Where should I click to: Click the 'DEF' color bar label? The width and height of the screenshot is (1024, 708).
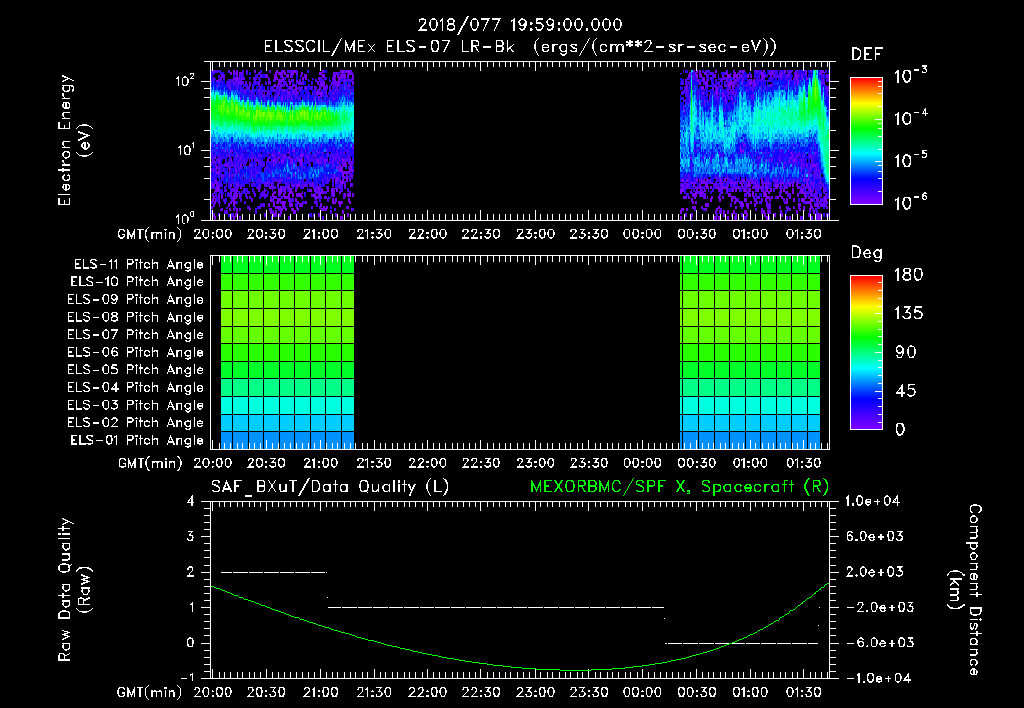pyautogui.click(x=866, y=55)
